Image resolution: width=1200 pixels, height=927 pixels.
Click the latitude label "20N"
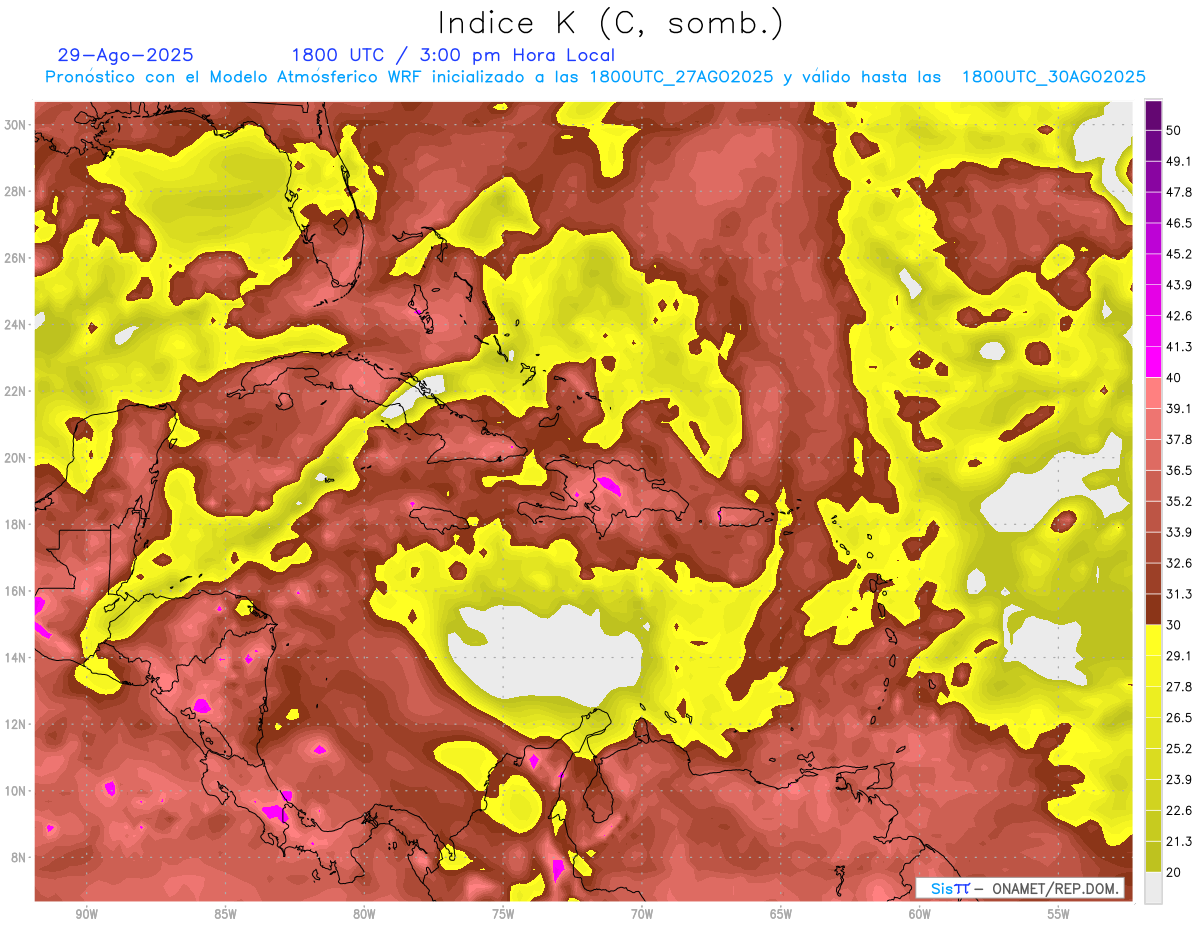tap(17, 458)
